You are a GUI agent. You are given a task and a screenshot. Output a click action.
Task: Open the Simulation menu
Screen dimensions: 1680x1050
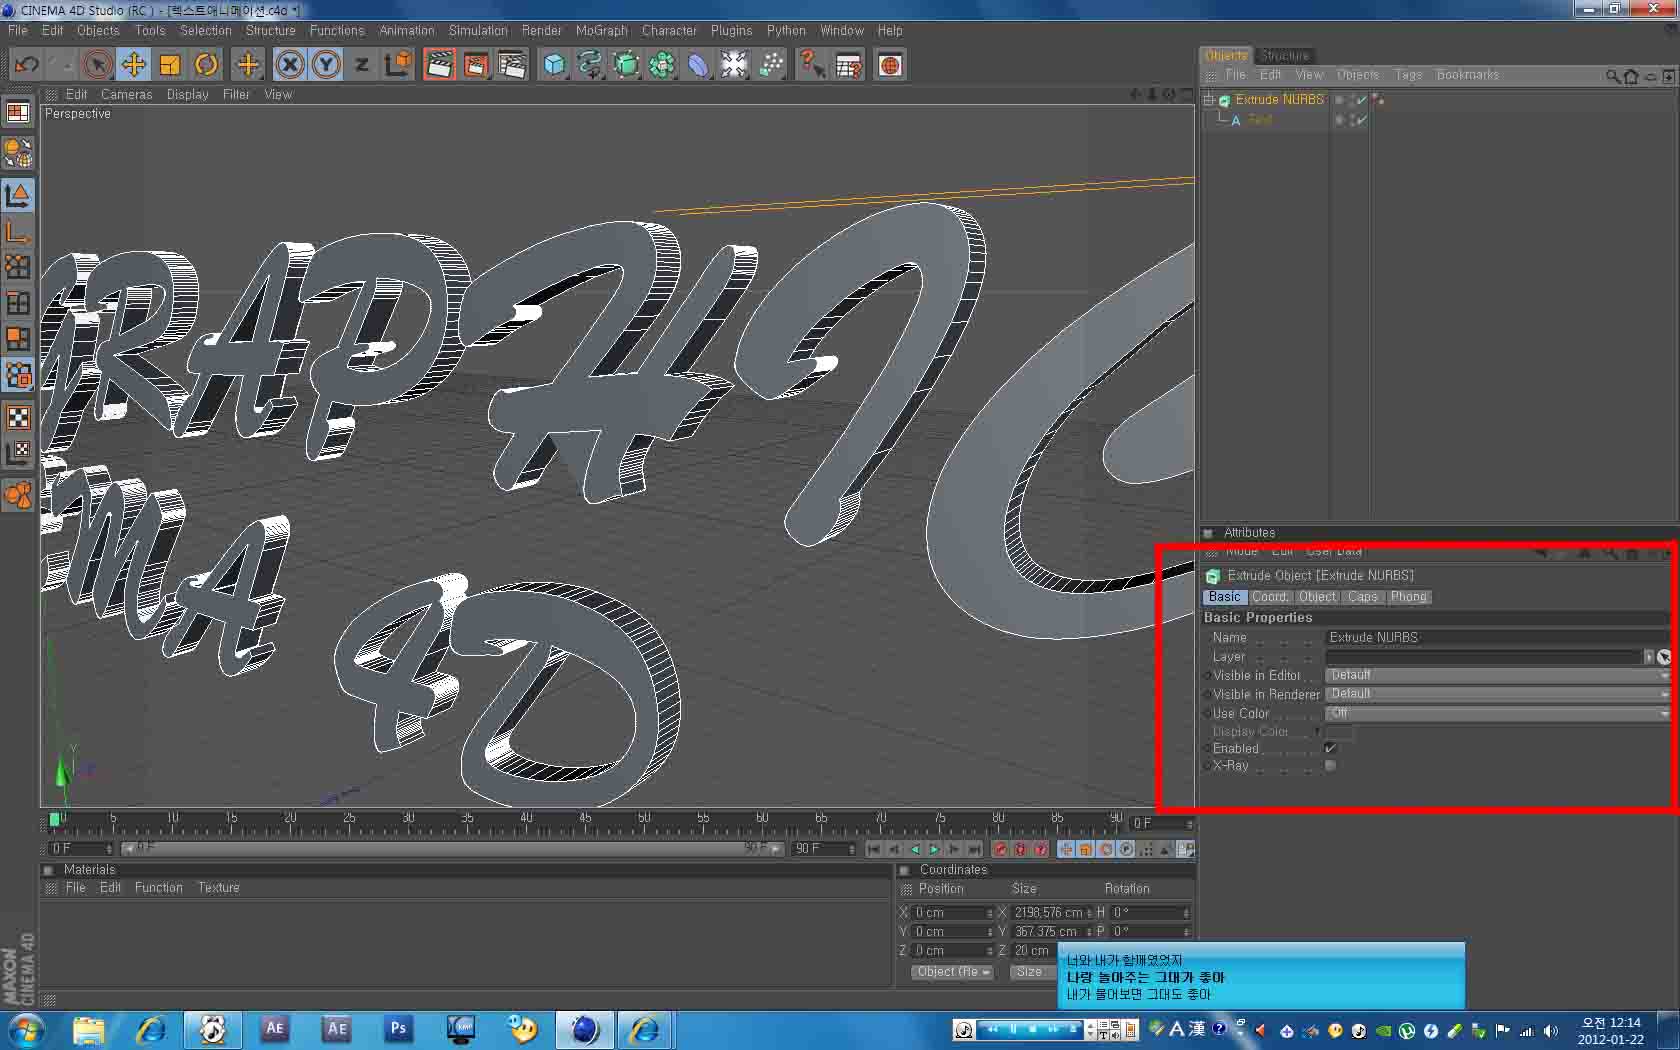tap(478, 31)
